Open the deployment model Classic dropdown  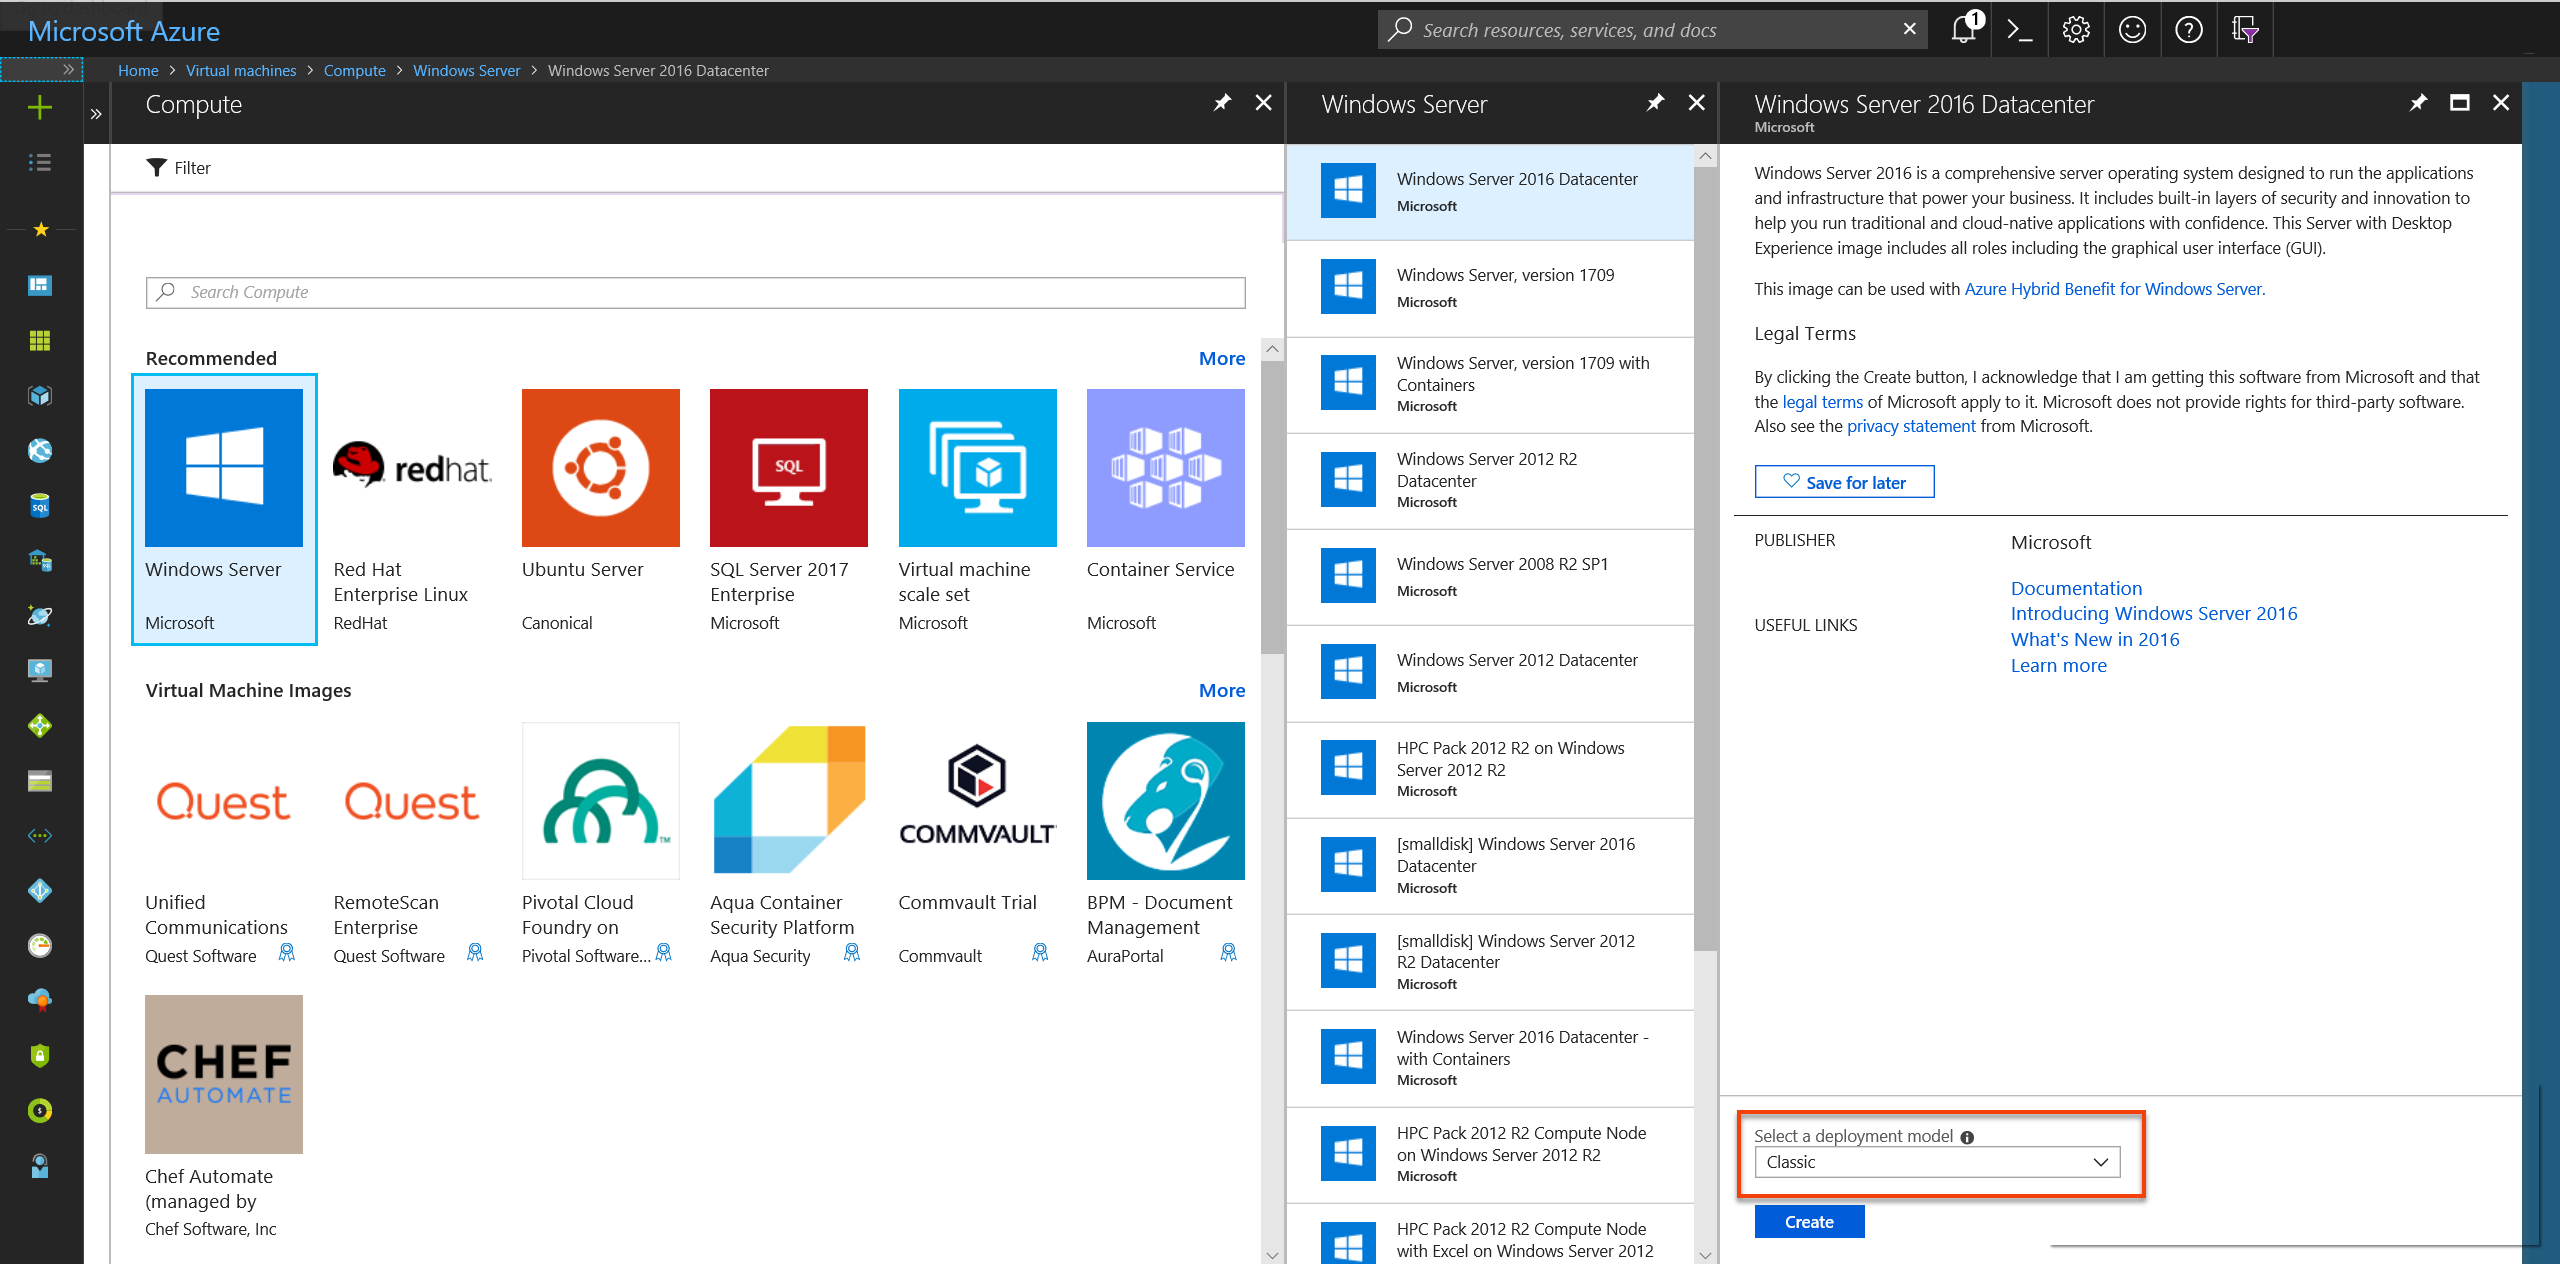click(1936, 1162)
